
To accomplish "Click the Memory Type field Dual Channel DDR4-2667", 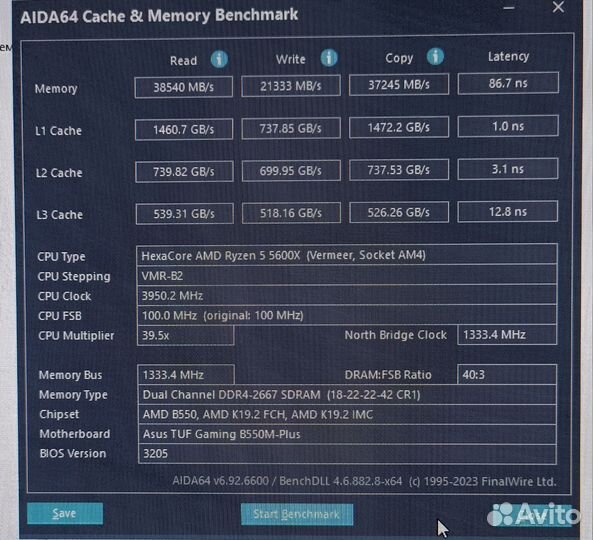I will pyautogui.click(x=347, y=395).
